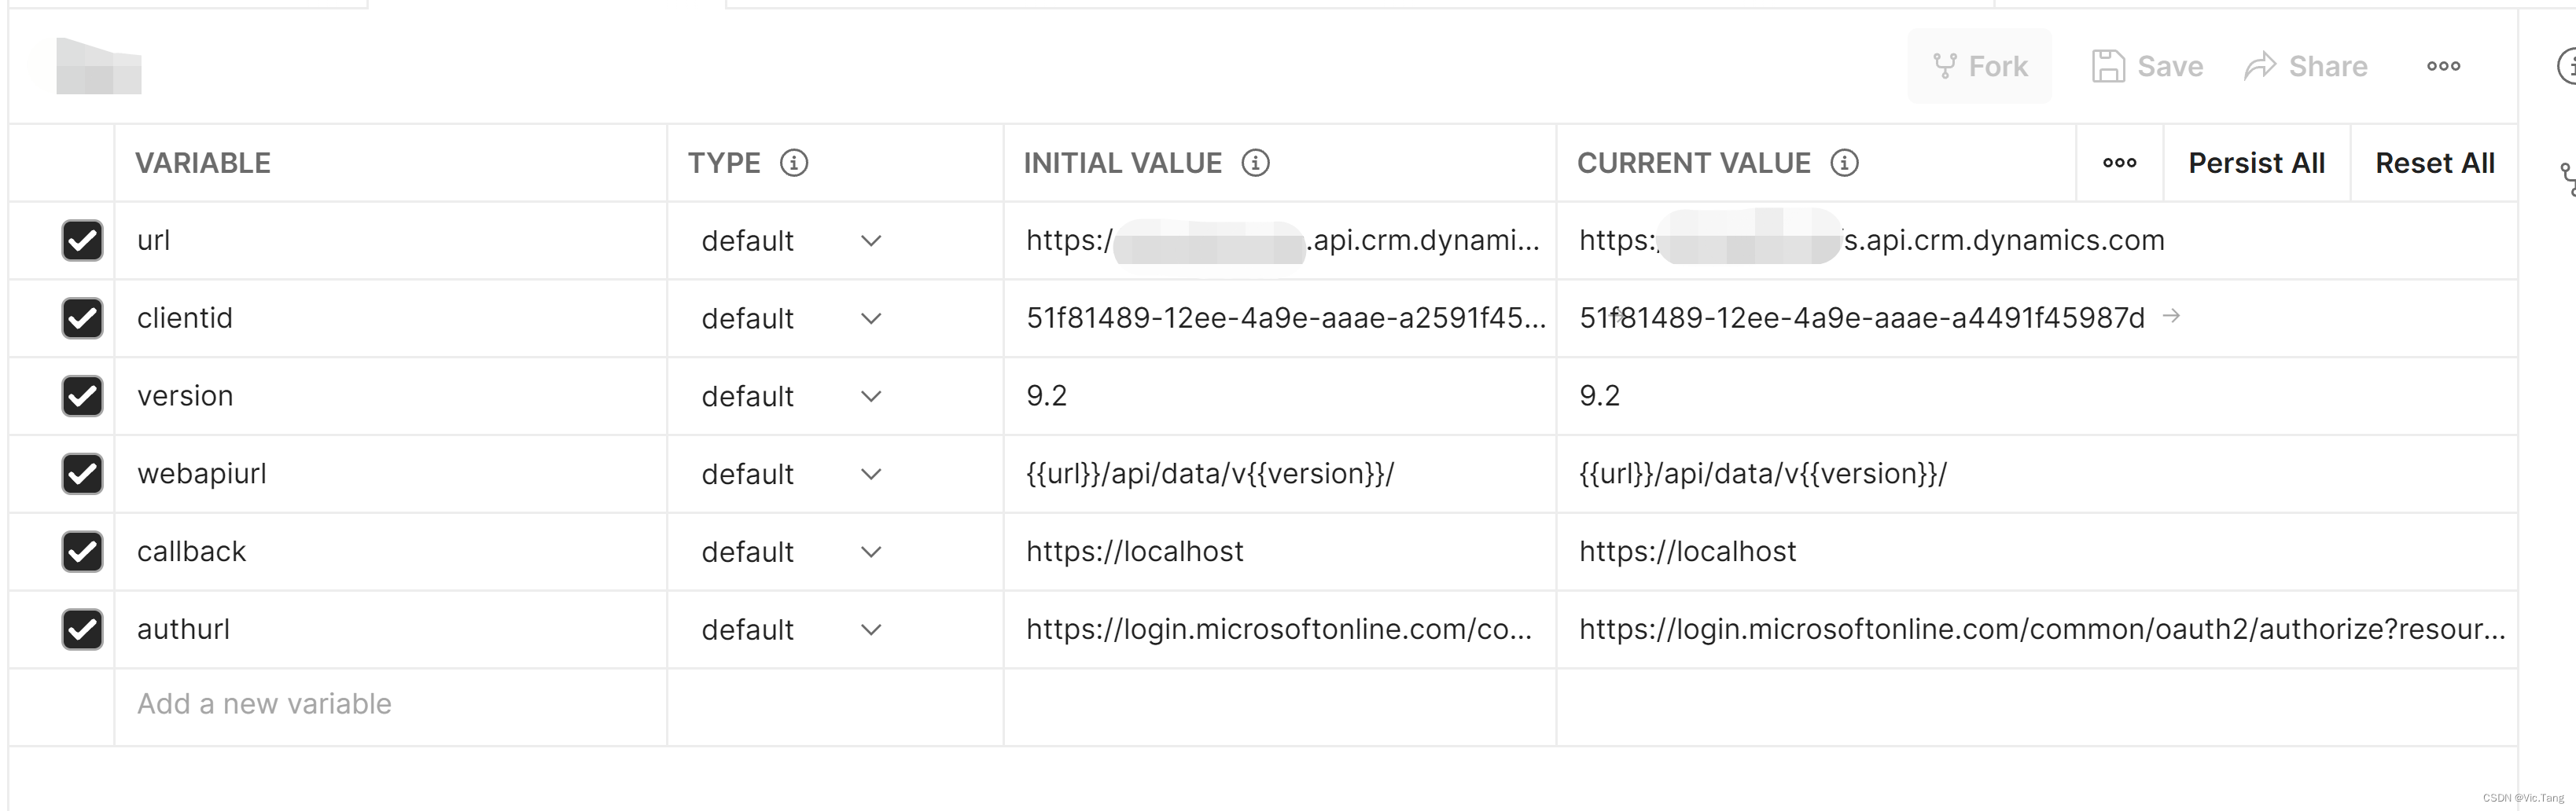2576x811 pixels.
Task: Click the Add a new variable field
Action: [x=263, y=704]
